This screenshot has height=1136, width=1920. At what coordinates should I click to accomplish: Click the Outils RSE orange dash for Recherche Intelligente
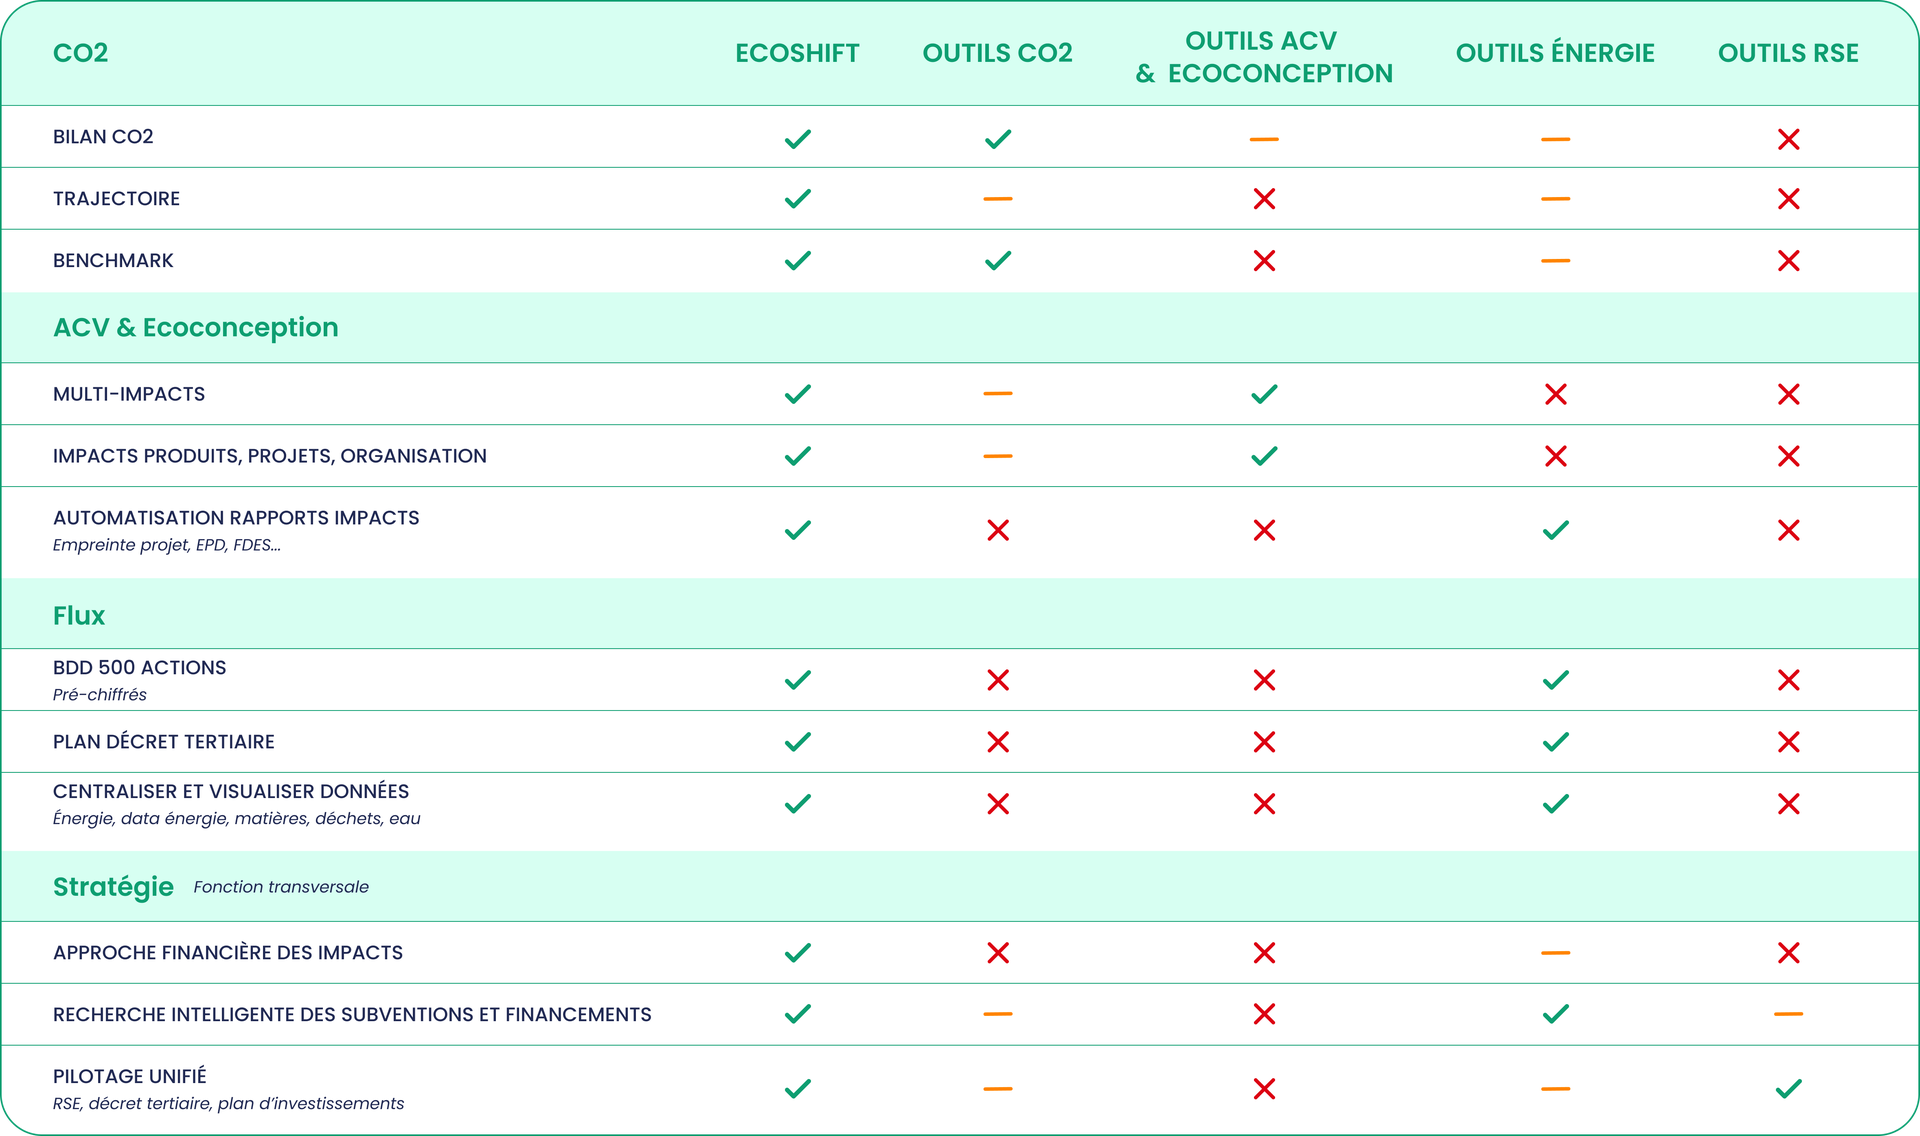click(1788, 1014)
